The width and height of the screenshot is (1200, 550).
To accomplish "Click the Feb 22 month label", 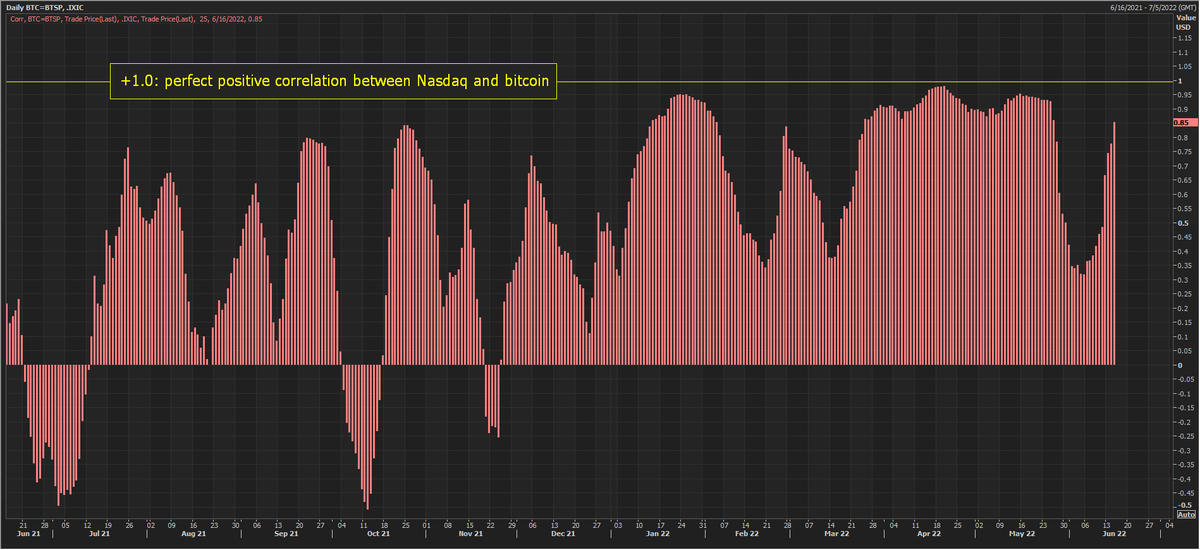I will click(748, 534).
